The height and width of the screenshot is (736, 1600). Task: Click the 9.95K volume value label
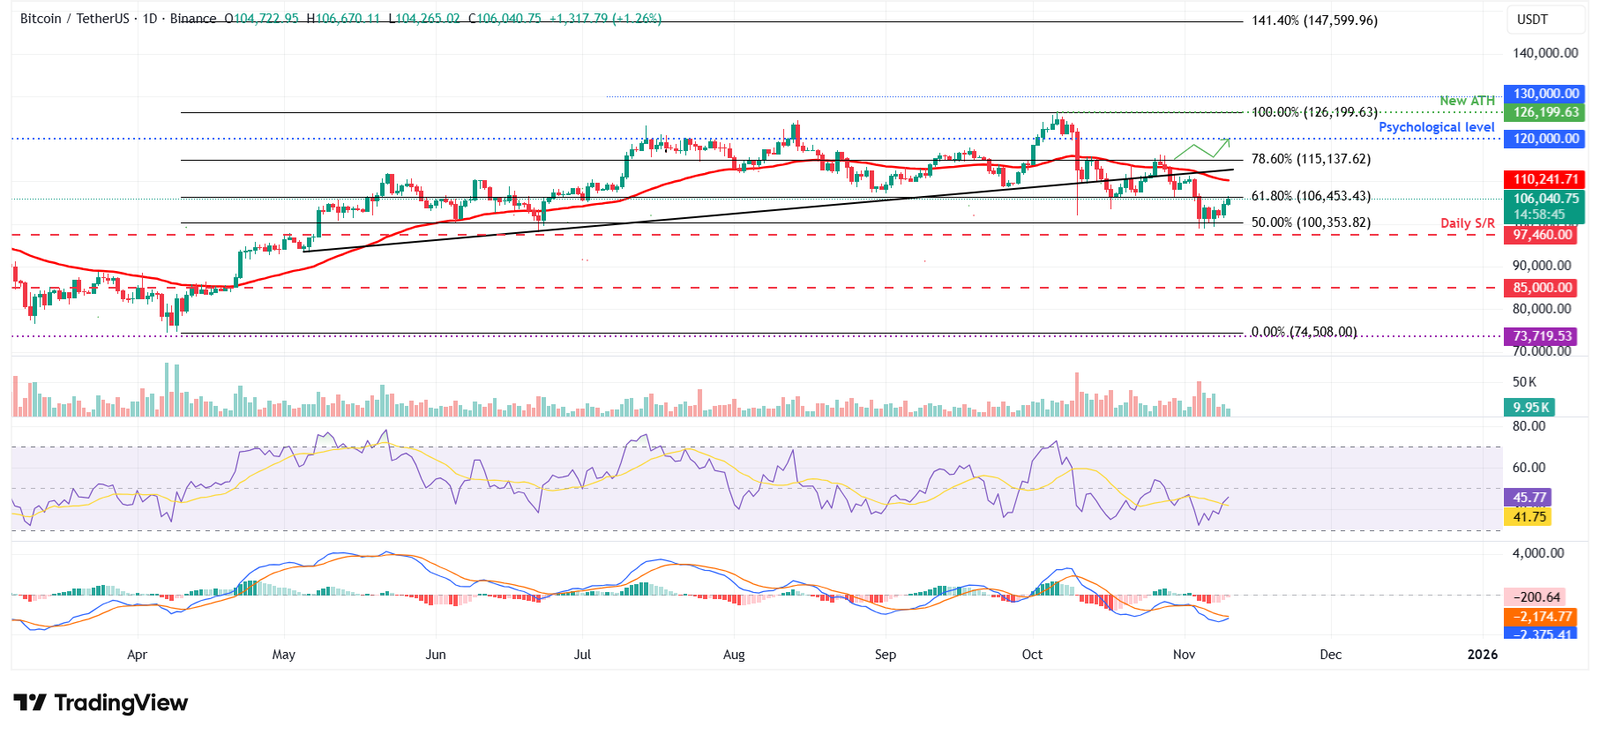[x=1531, y=407]
